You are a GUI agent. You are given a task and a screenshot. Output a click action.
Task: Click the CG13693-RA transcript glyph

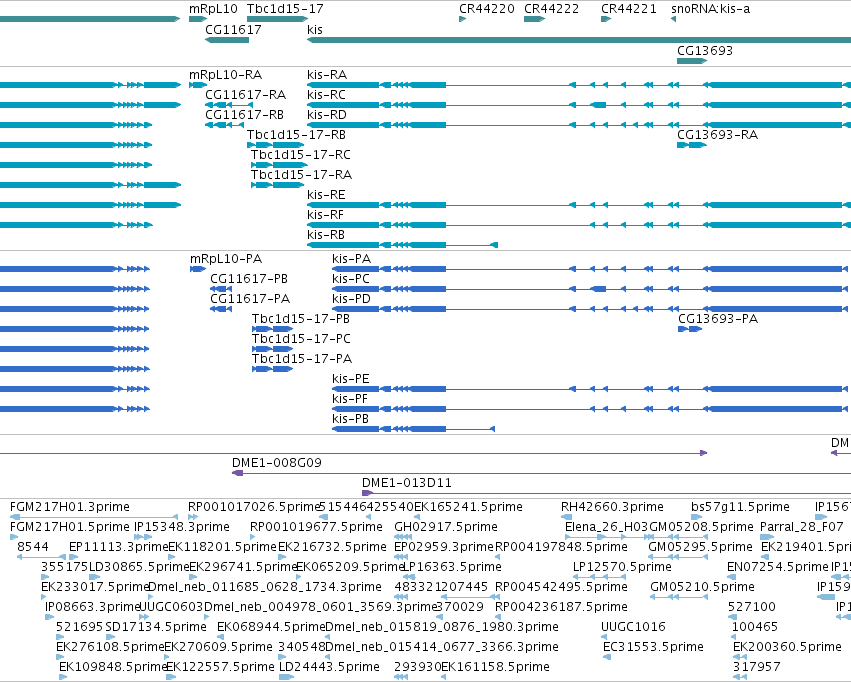tap(692, 145)
